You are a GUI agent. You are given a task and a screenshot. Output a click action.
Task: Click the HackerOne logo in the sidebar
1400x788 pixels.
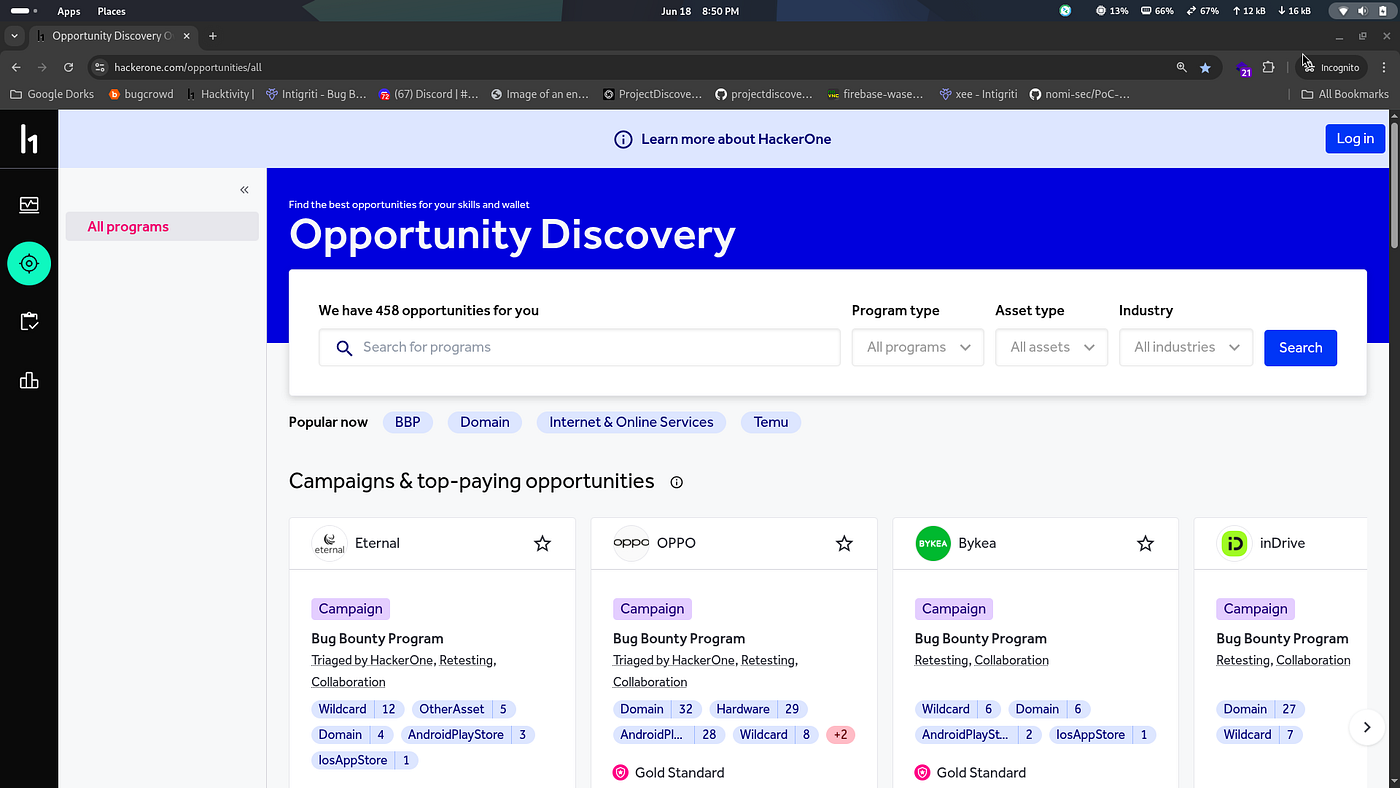click(29, 139)
